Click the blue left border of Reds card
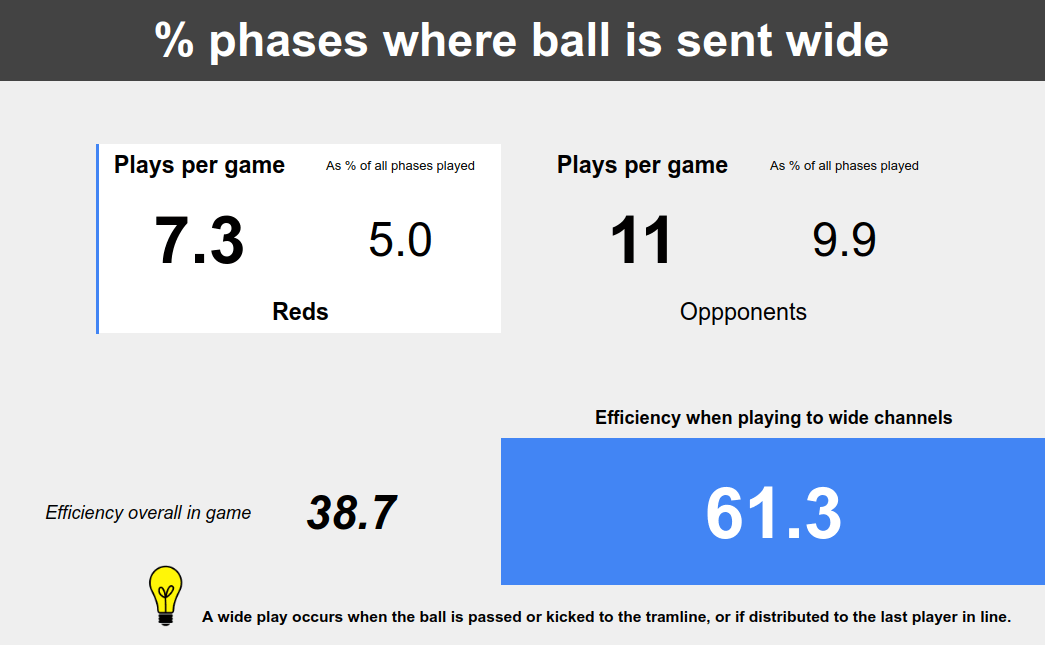This screenshot has height=645, width=1045. pos(97,239)
